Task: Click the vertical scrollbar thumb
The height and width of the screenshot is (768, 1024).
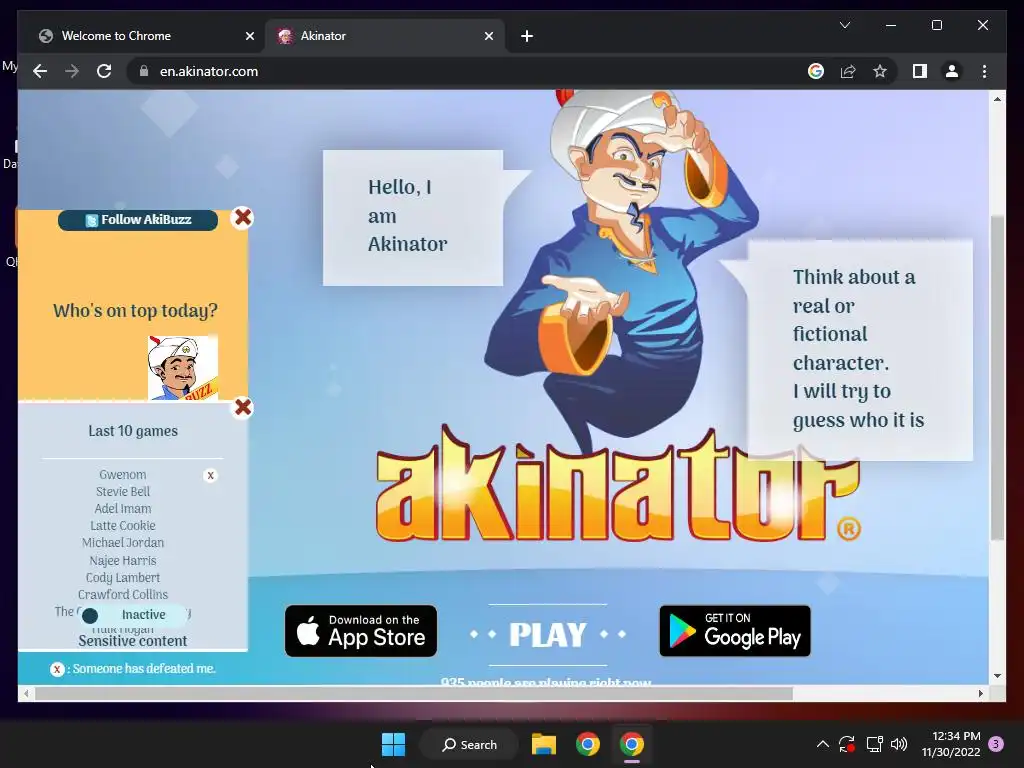Action: pyautogui.click(x=997, y=377)
